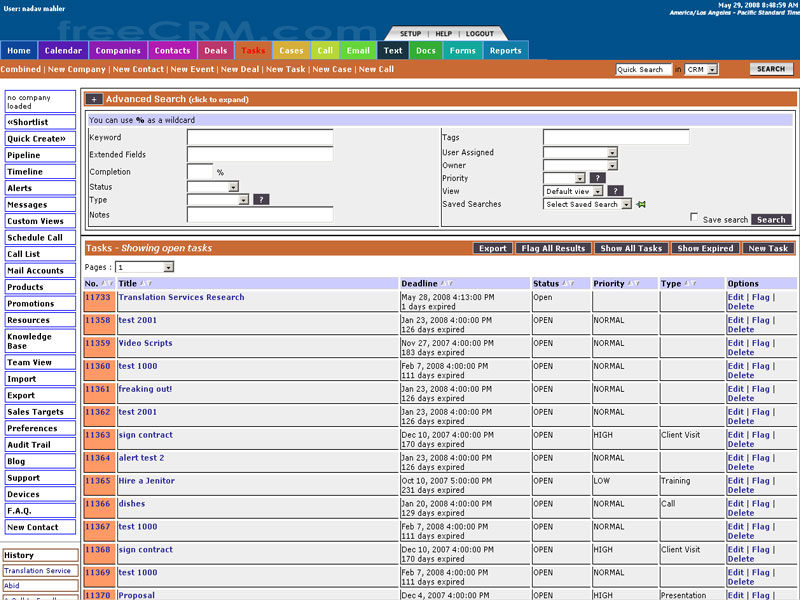This screenshot has height=600, width=800.
Task: Click the New Event link
Action: point(192,69)
